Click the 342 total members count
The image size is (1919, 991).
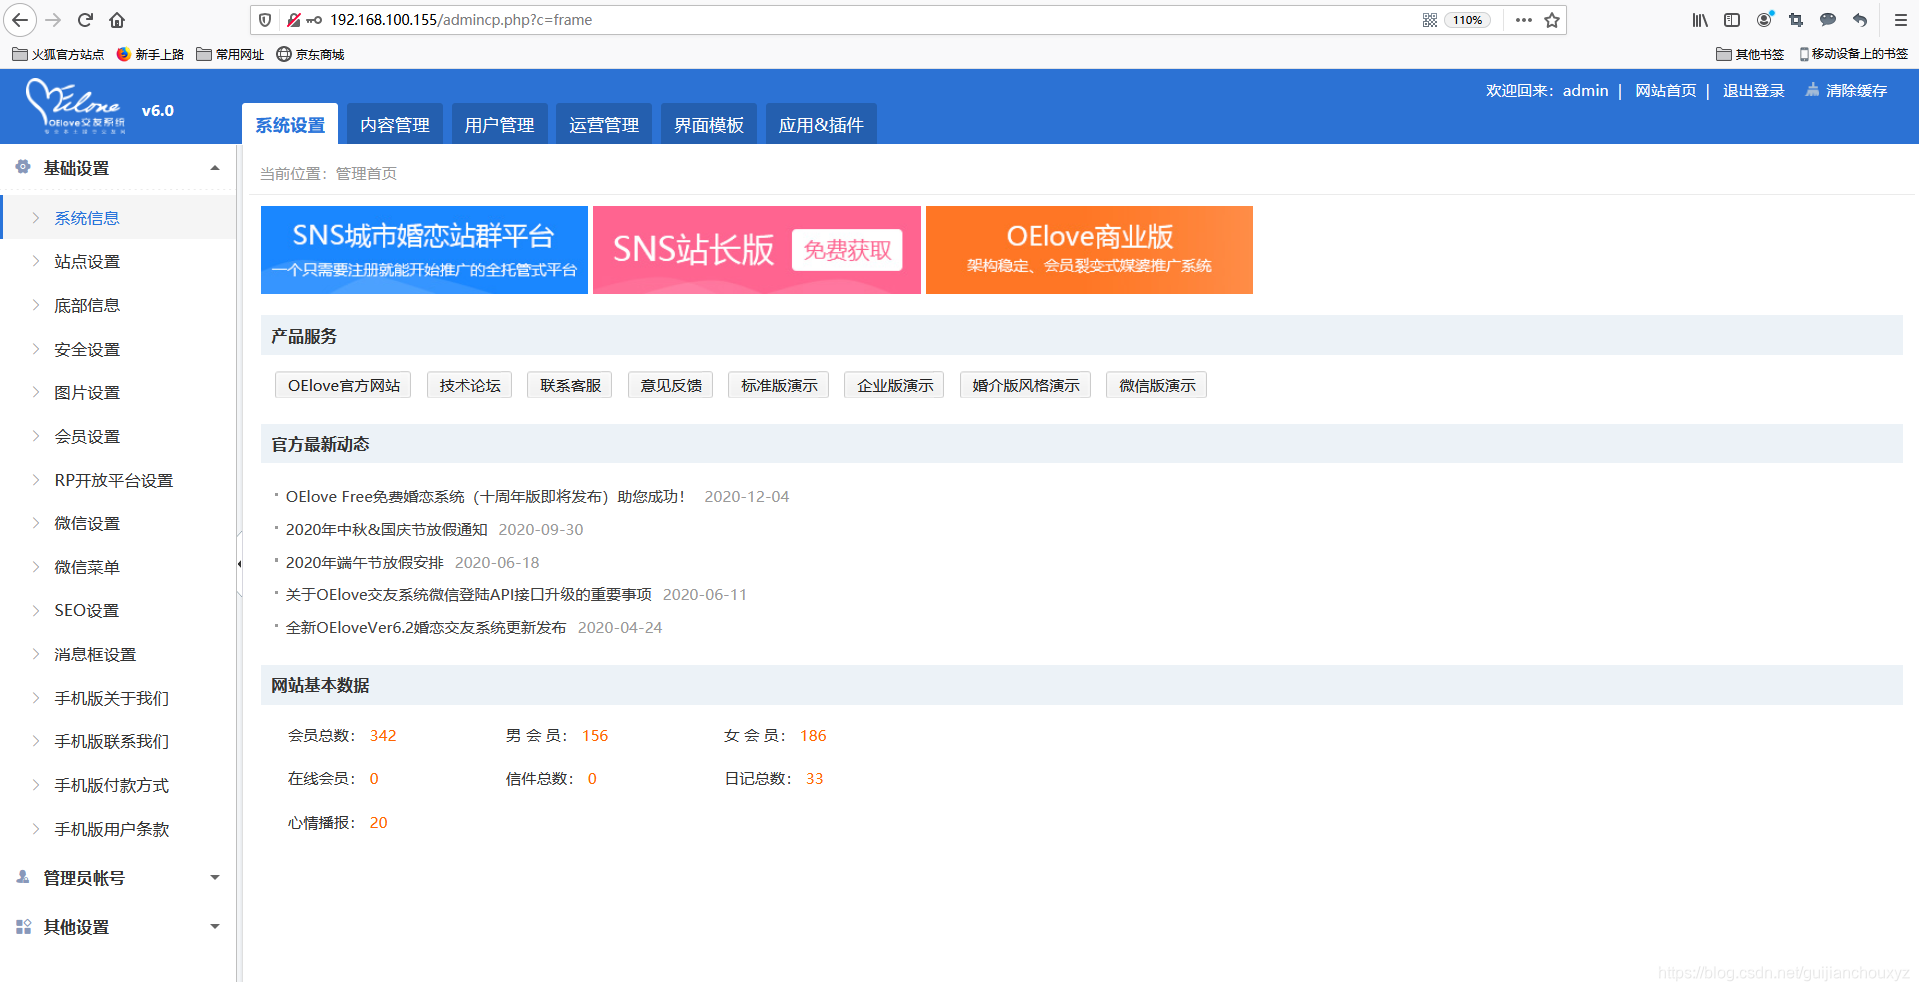[x=383, y=735]
